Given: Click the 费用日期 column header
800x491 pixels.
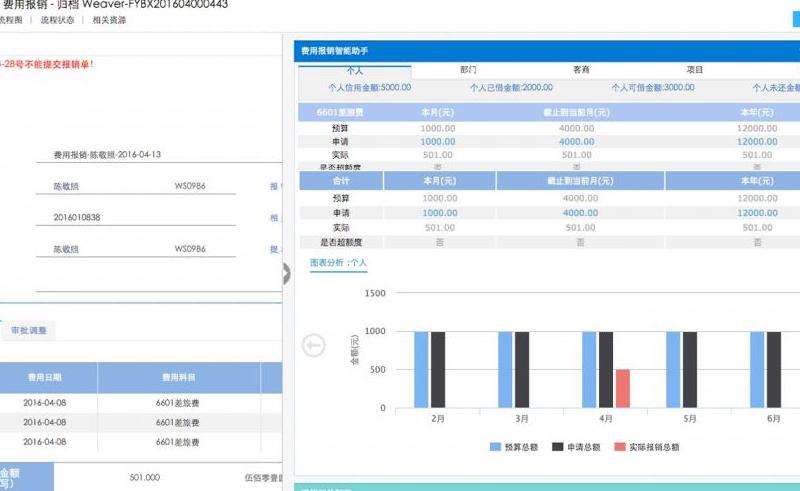Looking at the screenshot, I should 44,378.
